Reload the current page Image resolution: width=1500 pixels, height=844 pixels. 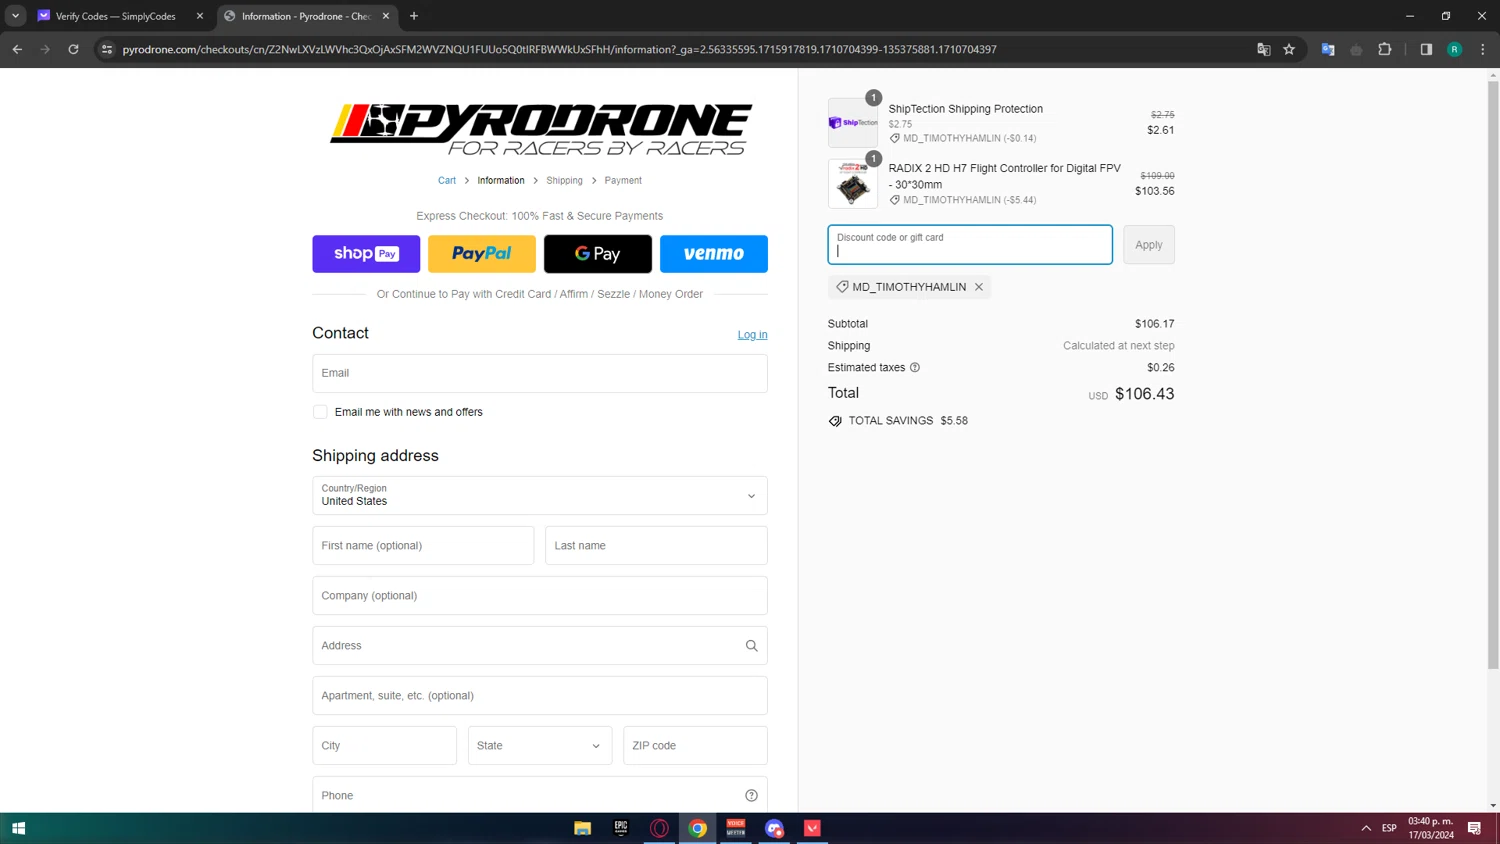coord(73,49)
